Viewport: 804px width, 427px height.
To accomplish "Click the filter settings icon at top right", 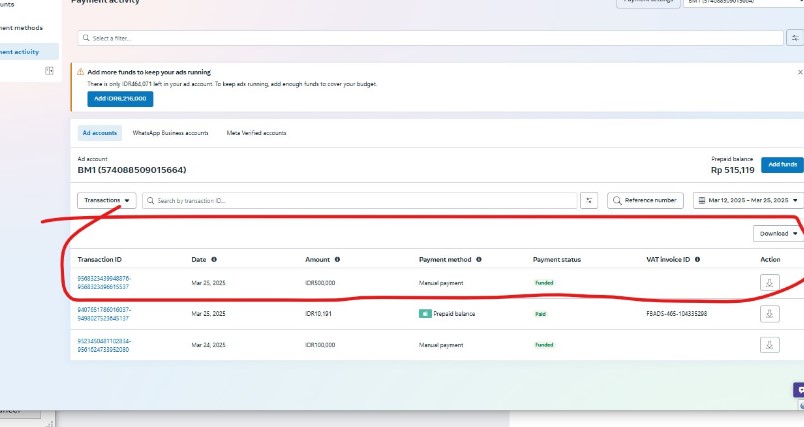I will tap(795, 38).
